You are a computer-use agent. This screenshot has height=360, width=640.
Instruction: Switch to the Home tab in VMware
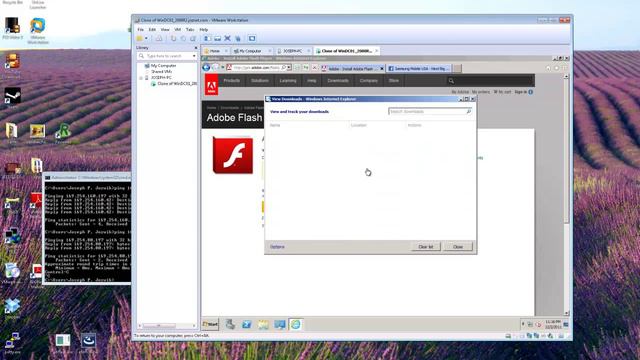(215, 51)
